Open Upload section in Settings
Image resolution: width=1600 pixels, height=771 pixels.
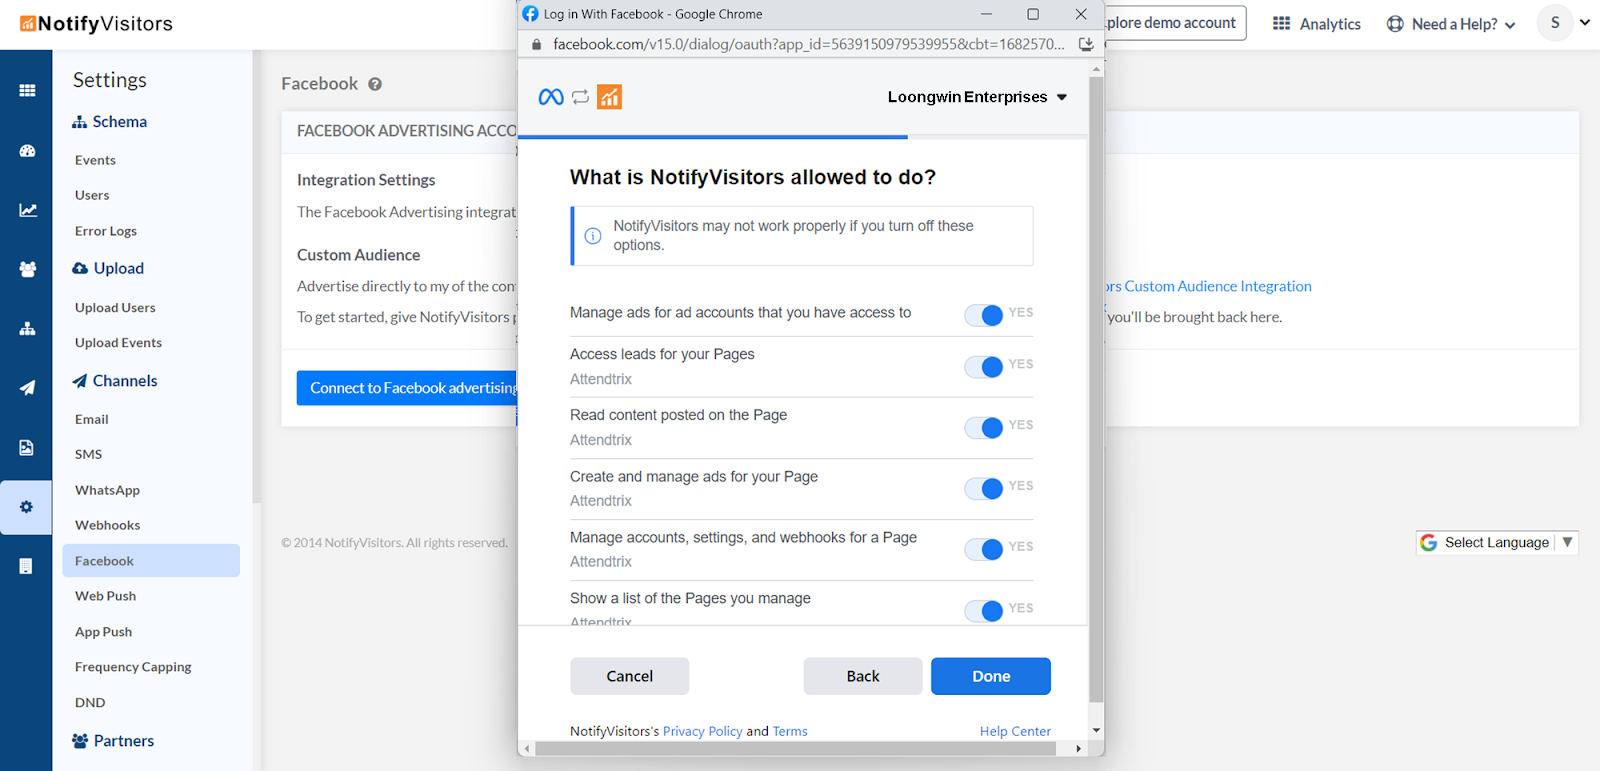pos(108,268)
